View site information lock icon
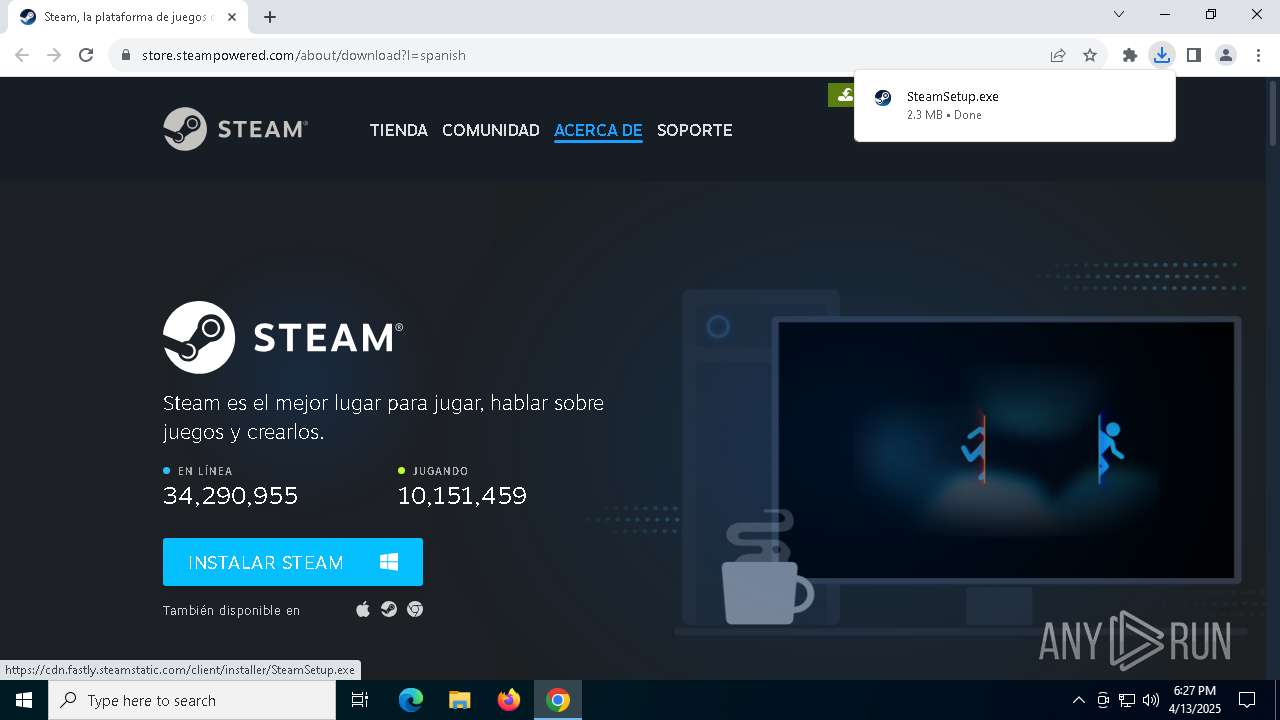The image size is (1280, 720). pyautogui.click(x=126, y=55)
